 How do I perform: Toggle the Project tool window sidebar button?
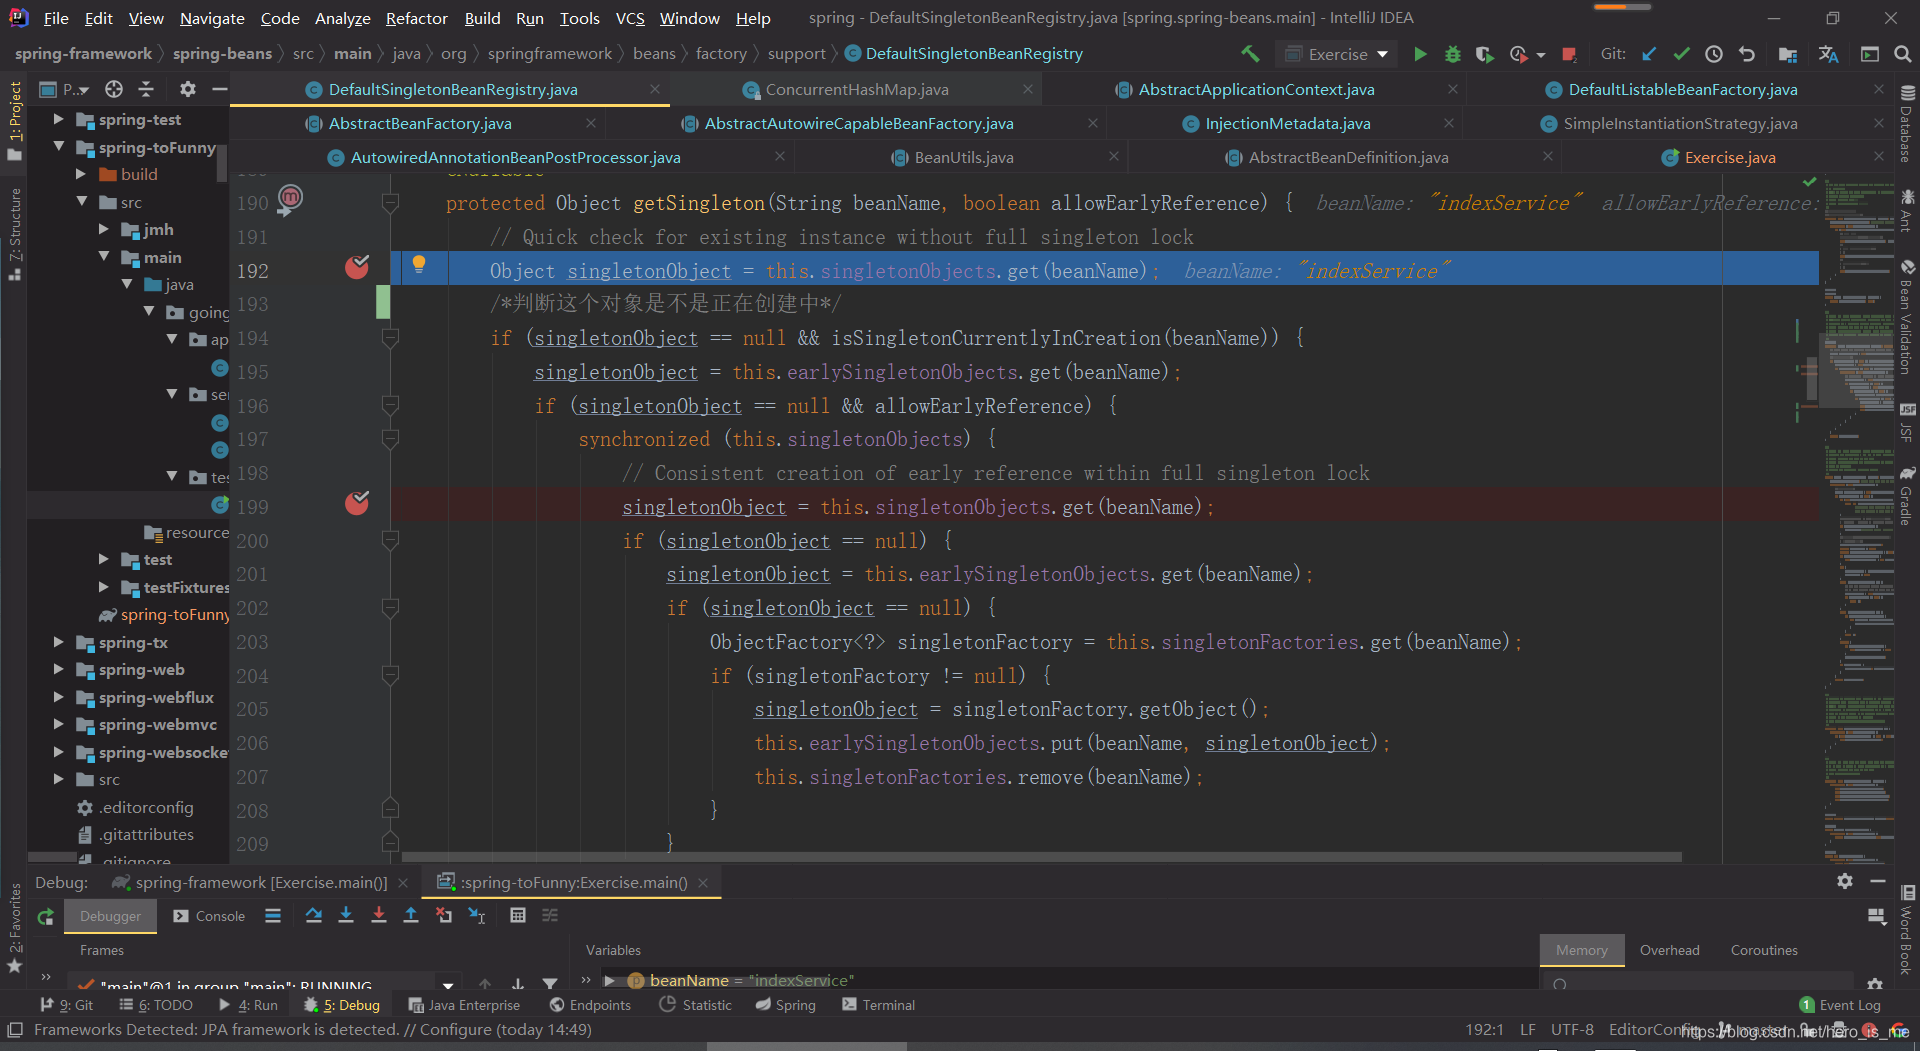click(14, 120)
